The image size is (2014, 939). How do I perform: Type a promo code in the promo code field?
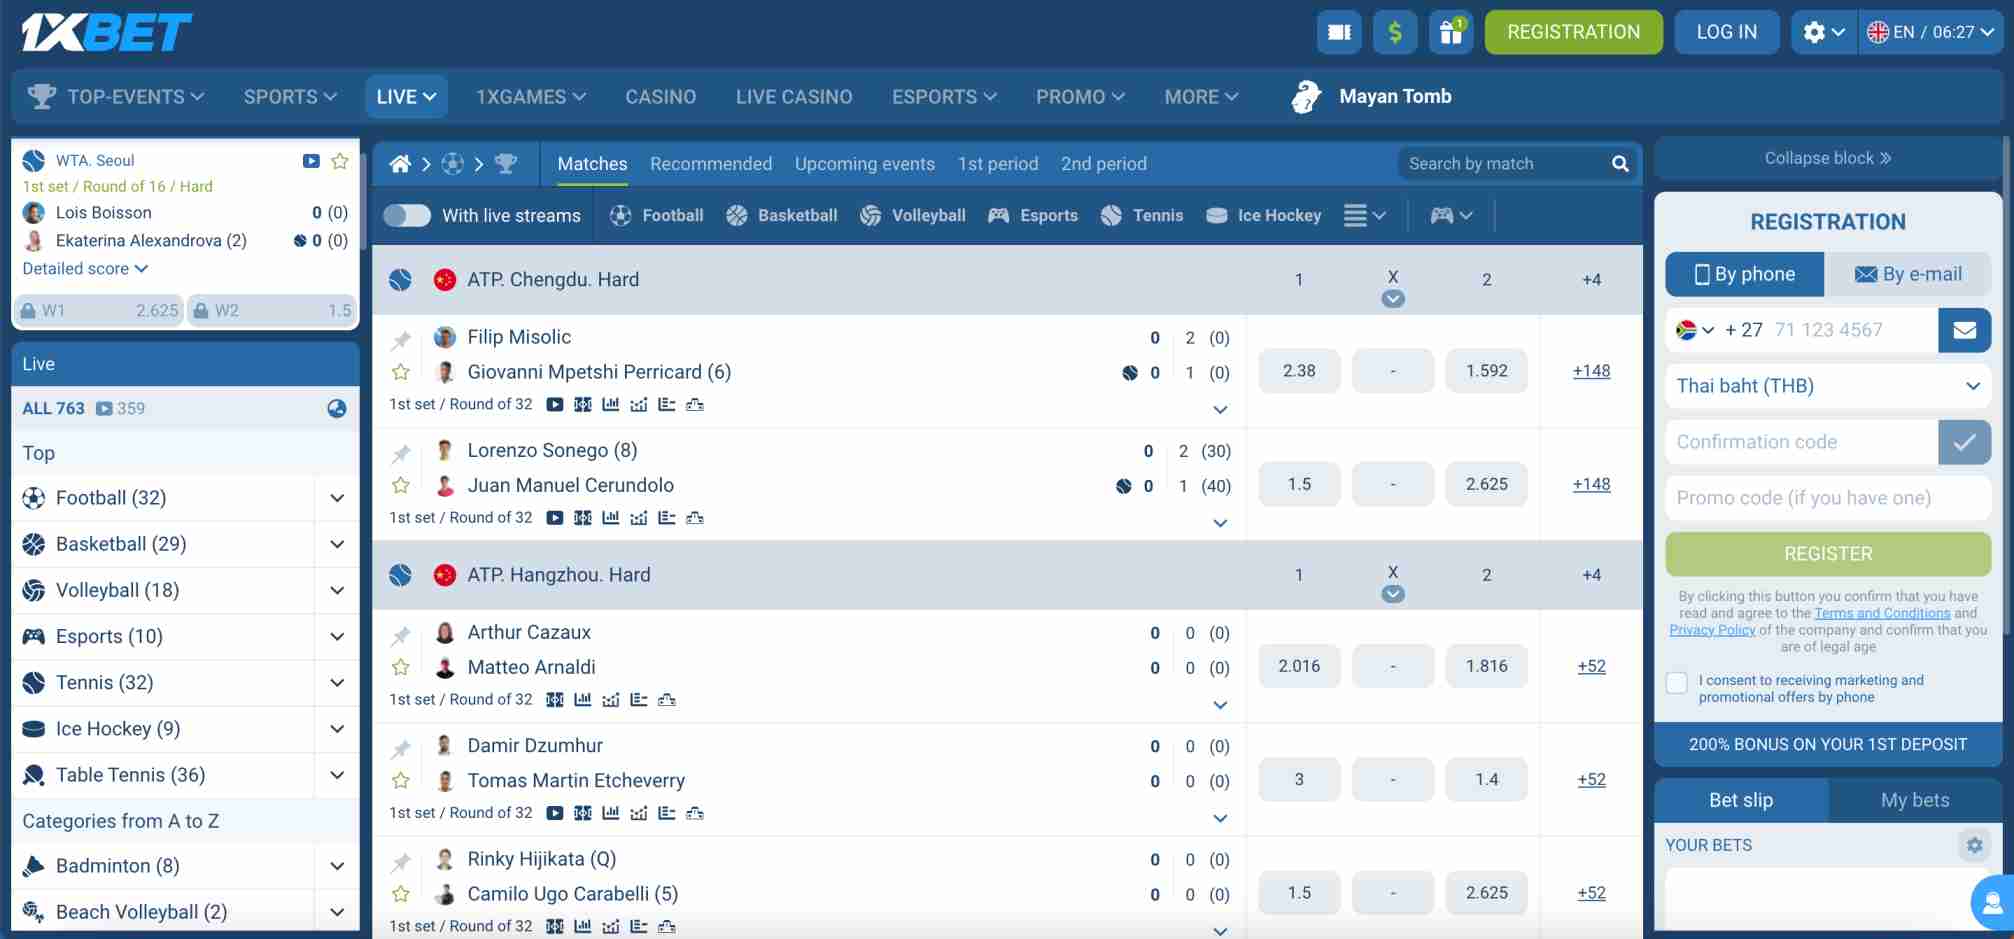coord(1827,497)
